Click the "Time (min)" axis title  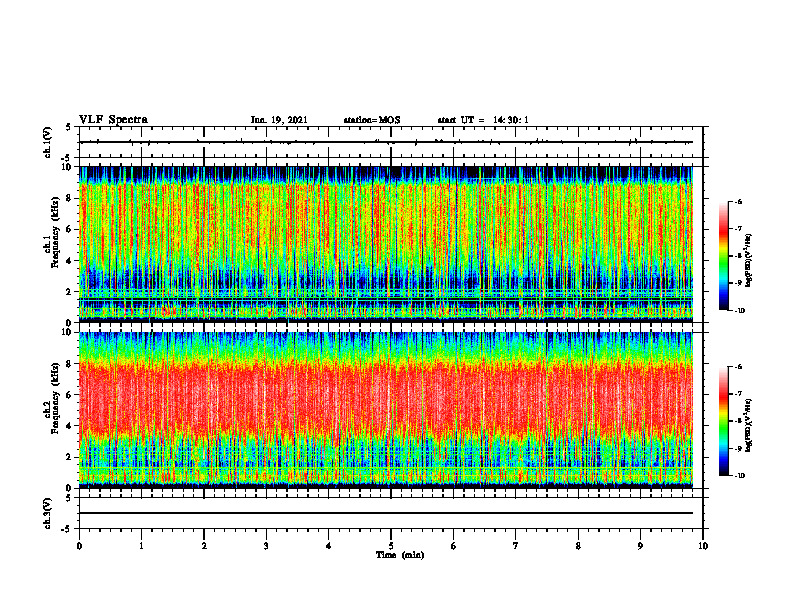400,555
